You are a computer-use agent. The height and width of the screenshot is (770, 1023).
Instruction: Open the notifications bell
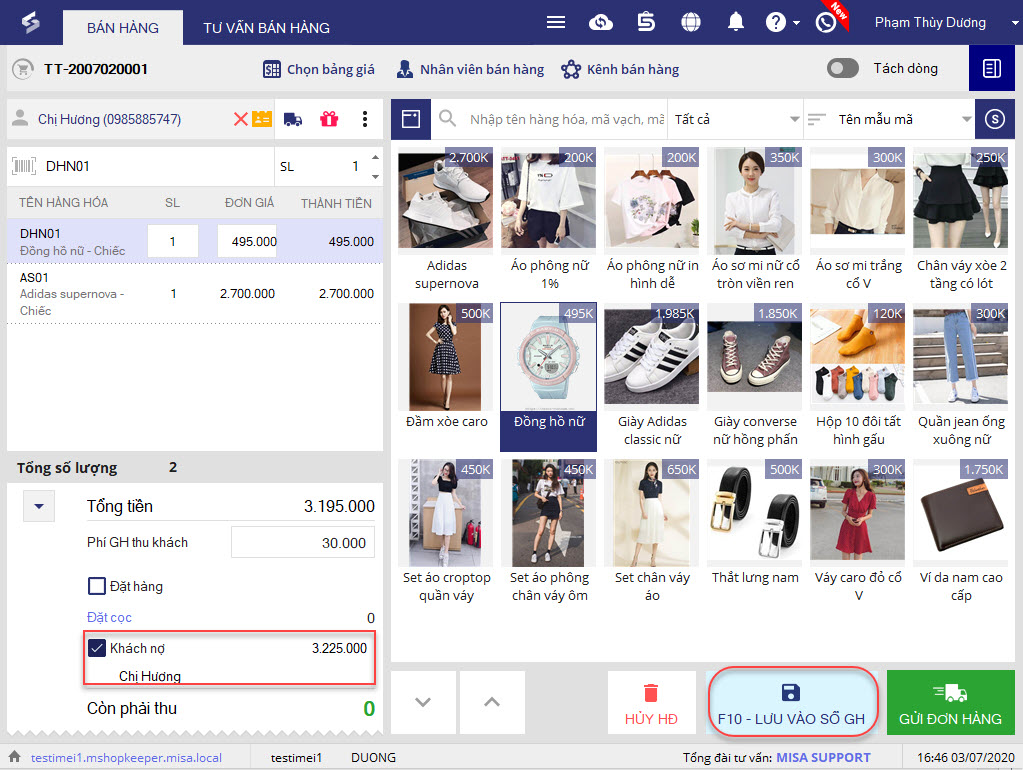pos(736,23)
